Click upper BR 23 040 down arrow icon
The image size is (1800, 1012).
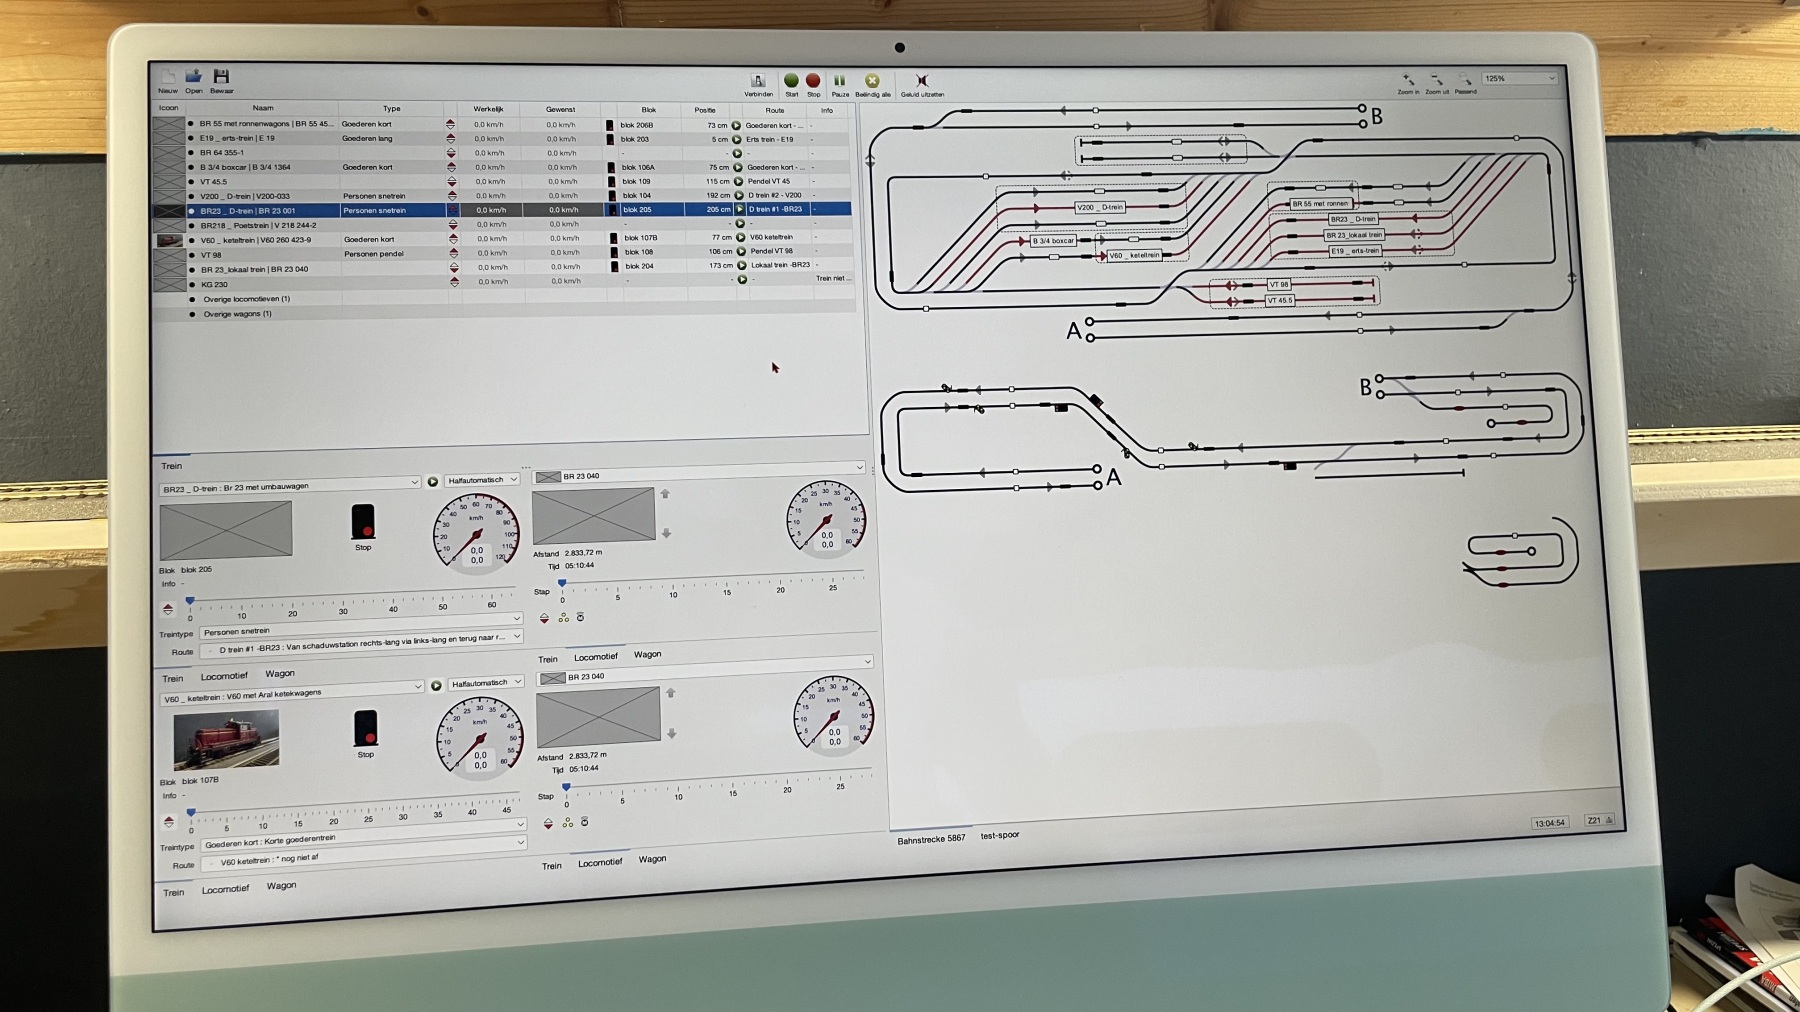coord(666,533)
